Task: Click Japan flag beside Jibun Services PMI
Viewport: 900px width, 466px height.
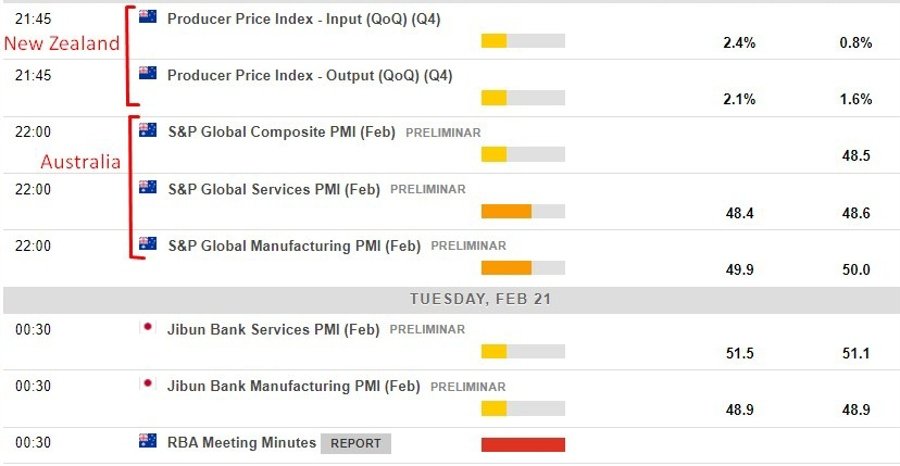Action: pyautogui.click(x=148, y=327)
